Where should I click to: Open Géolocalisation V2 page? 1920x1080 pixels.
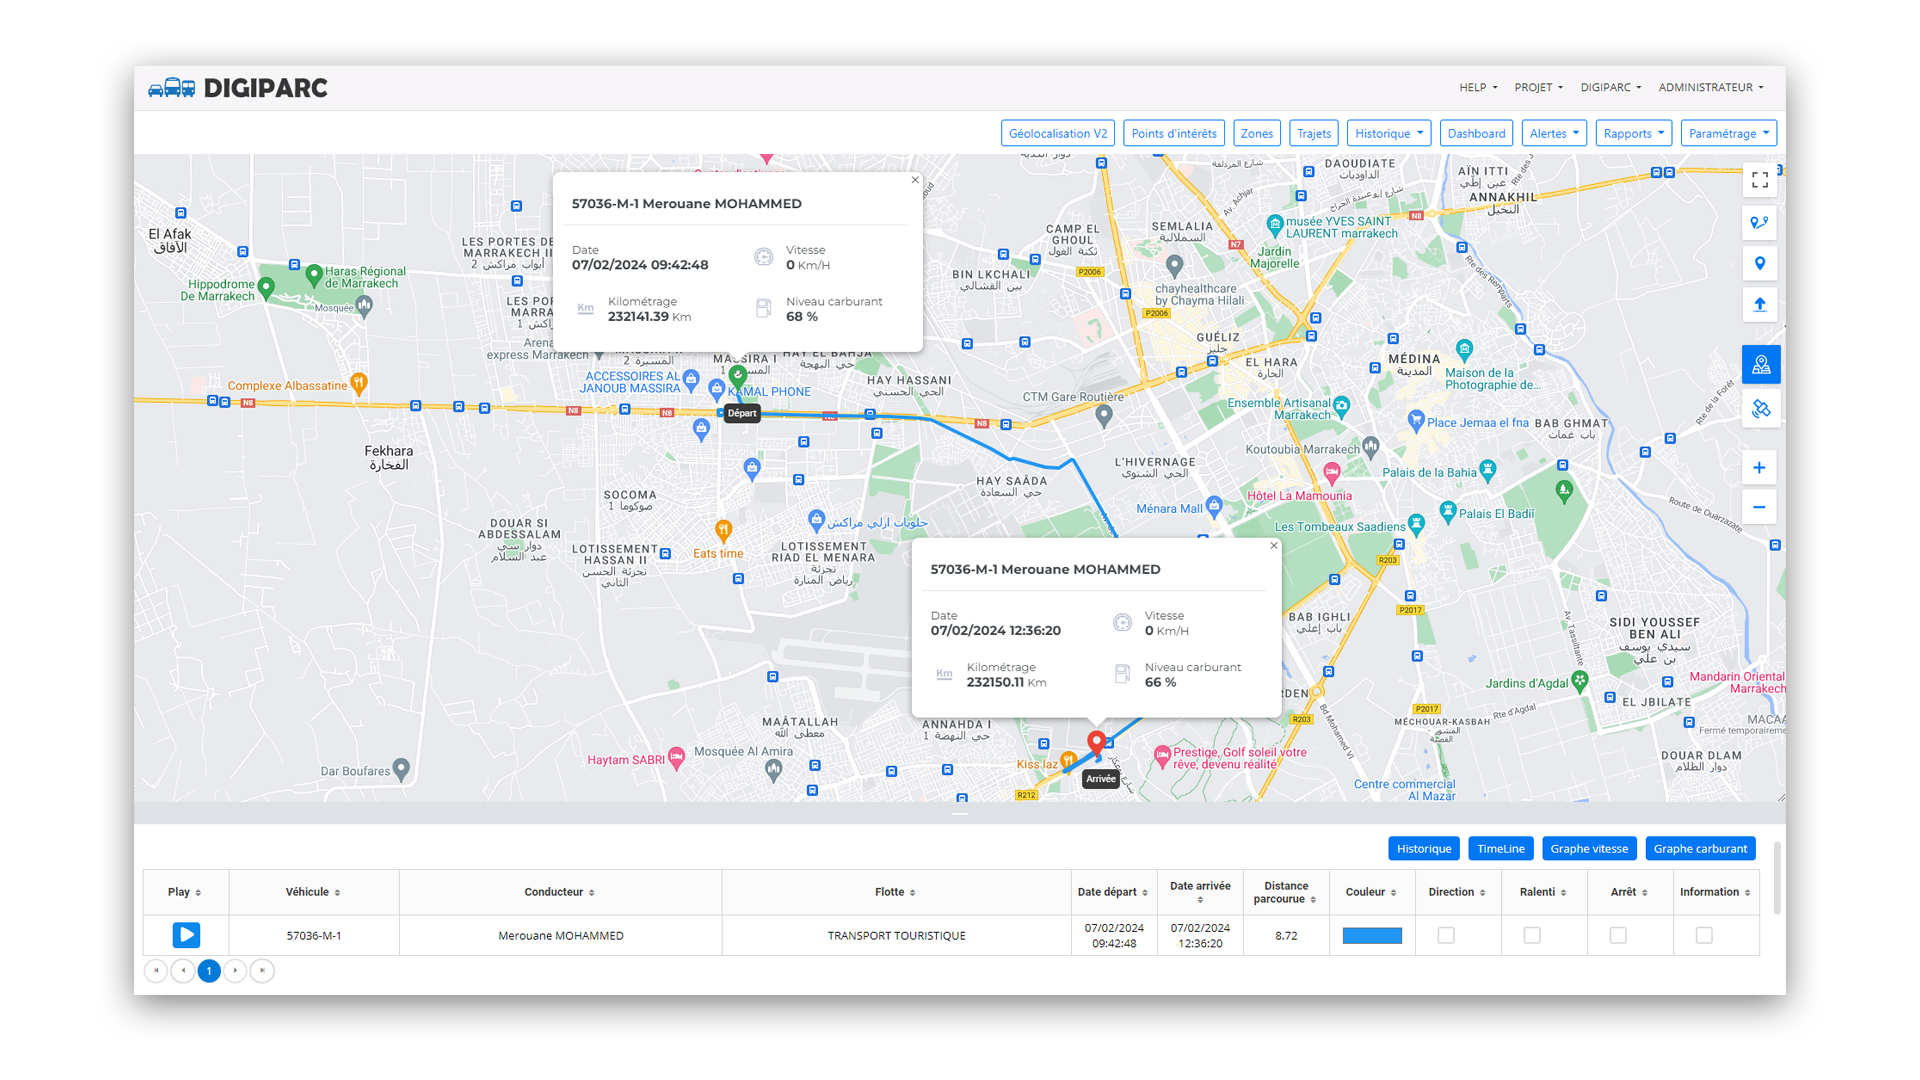tap(1058, 133)
